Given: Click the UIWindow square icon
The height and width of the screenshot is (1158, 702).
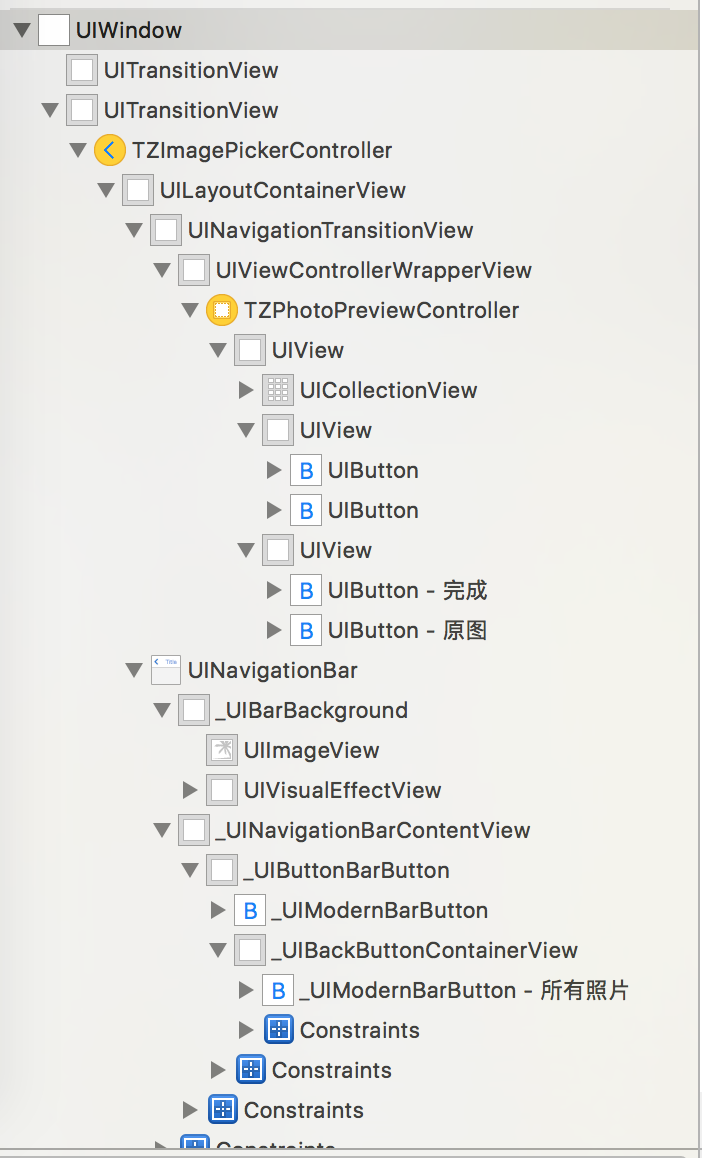Looking at the screenshot, I should pyautogui.click(x=53, y=31).
